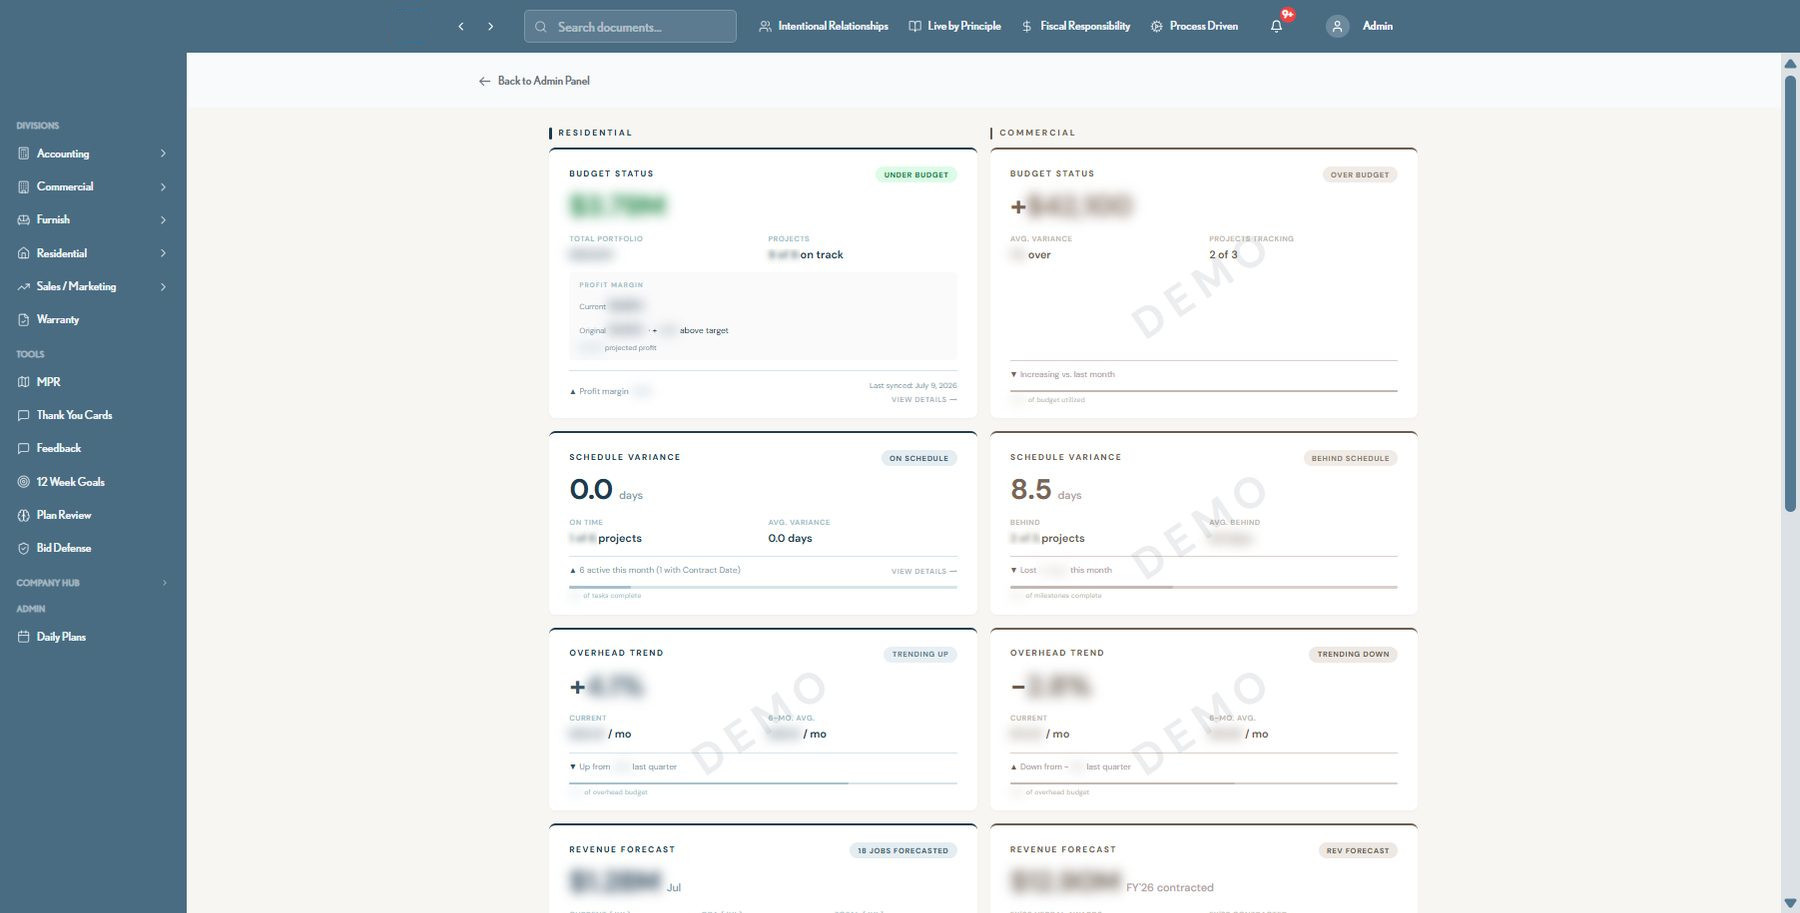Click the Intentional Relationships people icon
This screenshot has height=913, width=1800.
pos(765,27)
